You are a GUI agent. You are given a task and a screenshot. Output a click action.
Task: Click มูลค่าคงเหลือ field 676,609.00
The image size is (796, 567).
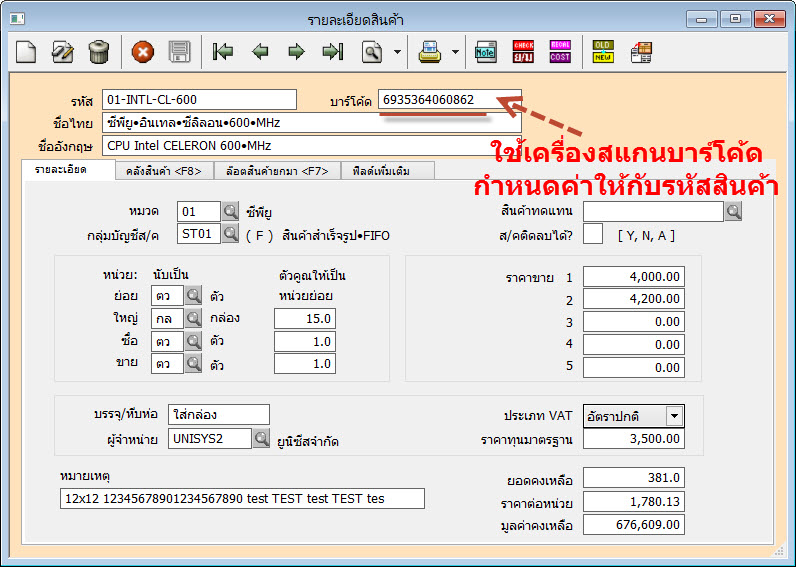pos(634,524)
